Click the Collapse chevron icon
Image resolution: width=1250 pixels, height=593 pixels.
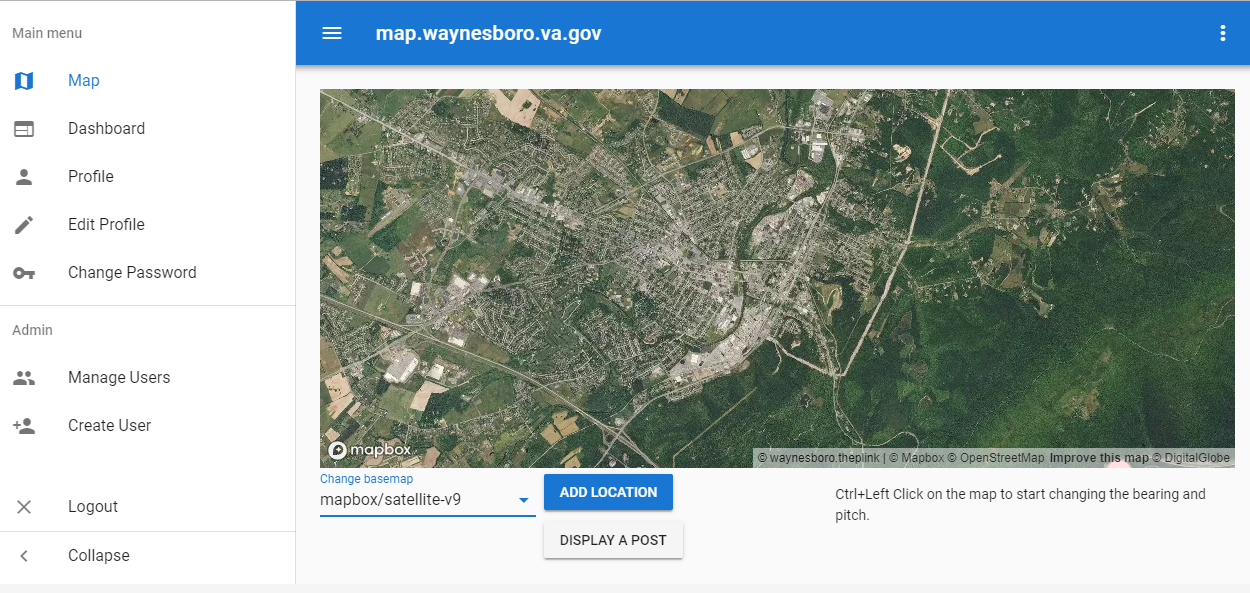(24, 555)
